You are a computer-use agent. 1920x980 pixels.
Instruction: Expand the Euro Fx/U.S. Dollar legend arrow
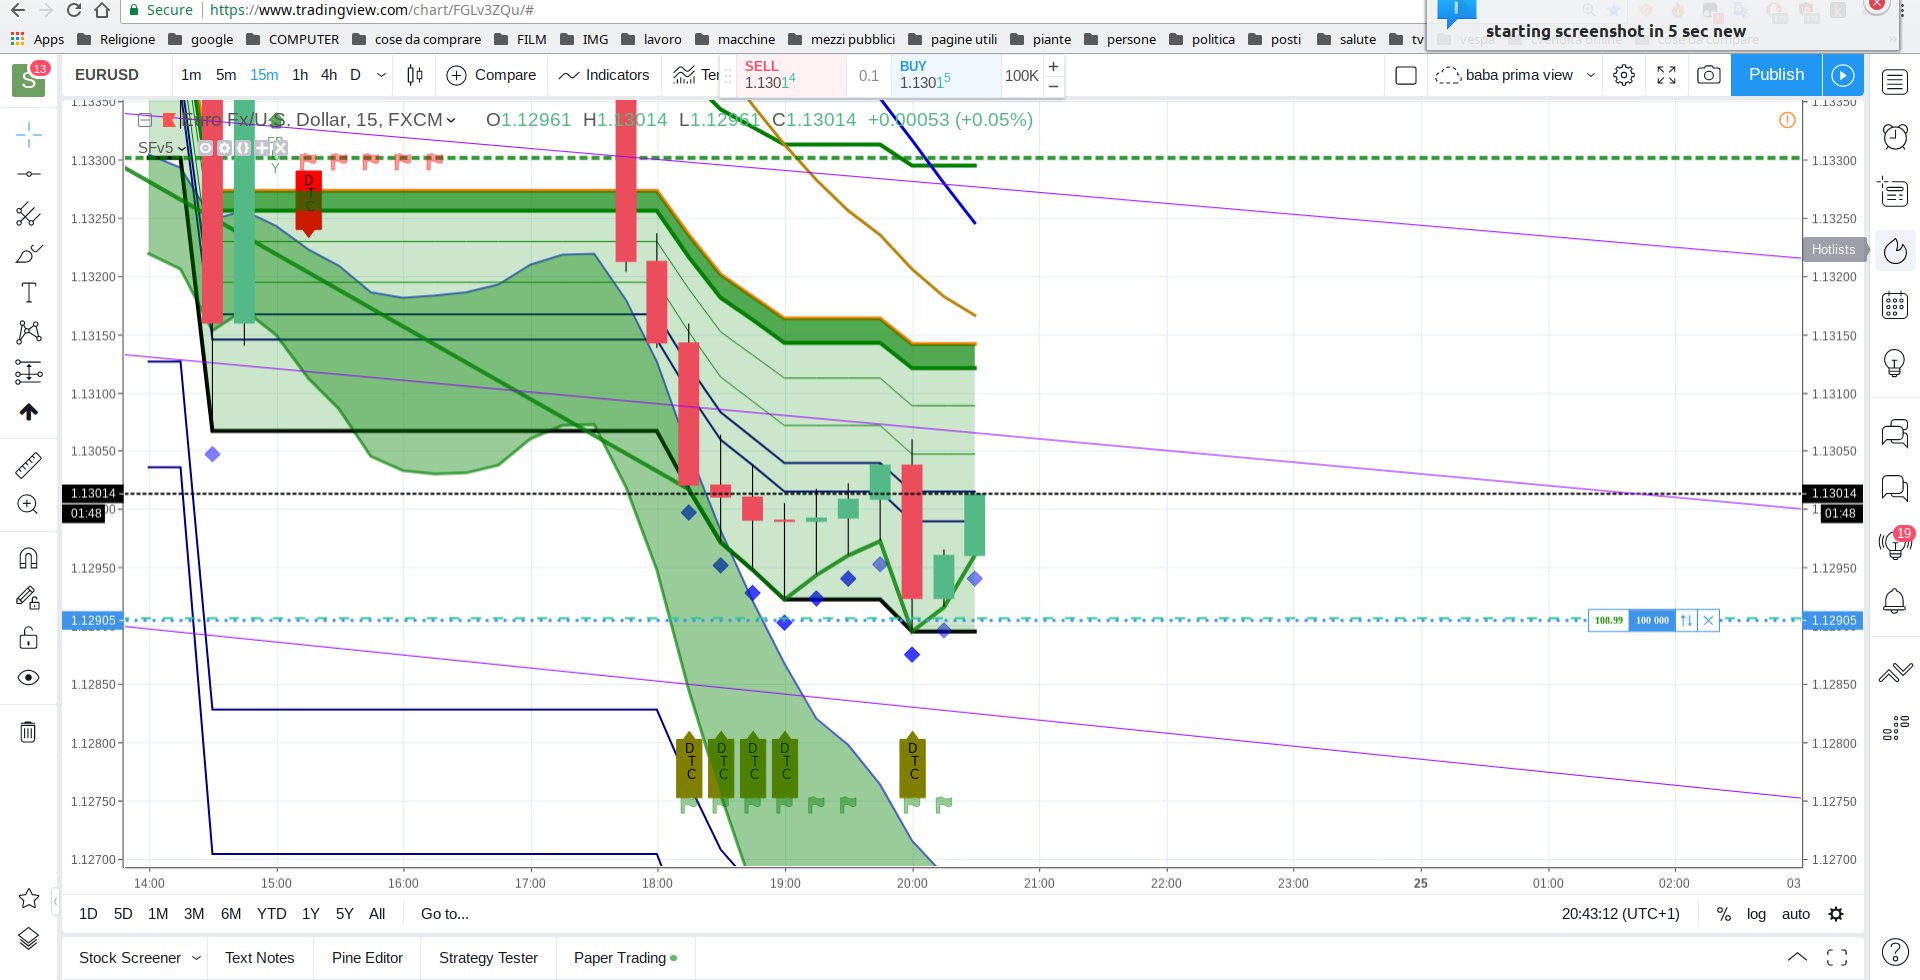[x=451, y=120]
